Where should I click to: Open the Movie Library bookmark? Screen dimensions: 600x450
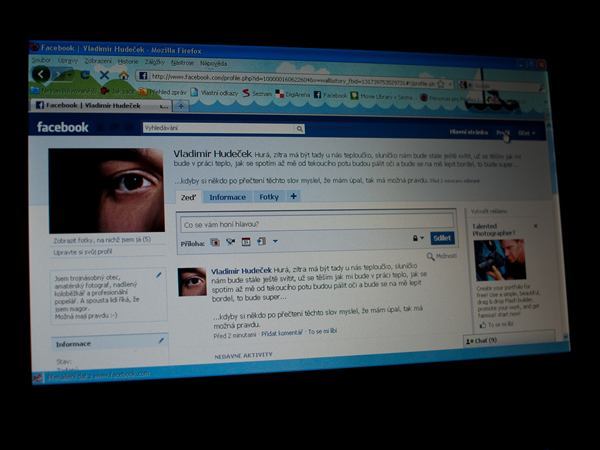[382, 96]
